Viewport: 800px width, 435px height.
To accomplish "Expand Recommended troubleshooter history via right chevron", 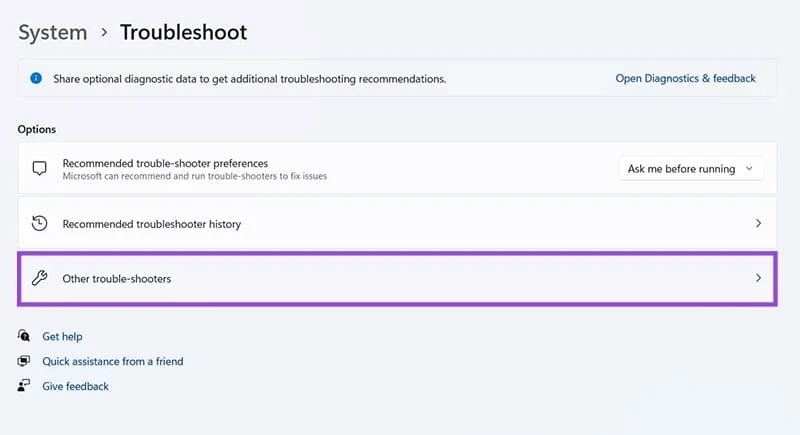I will [x=758, y=224].
